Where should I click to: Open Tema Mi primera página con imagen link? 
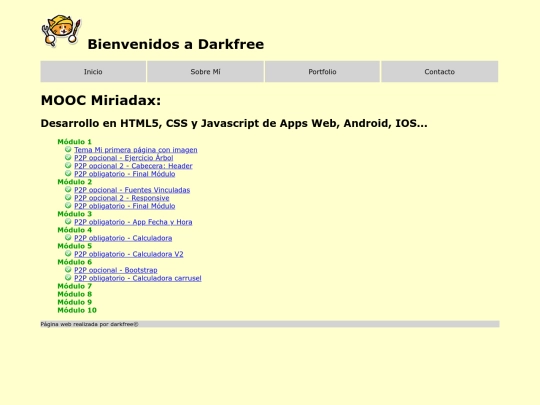pos(136,150)
